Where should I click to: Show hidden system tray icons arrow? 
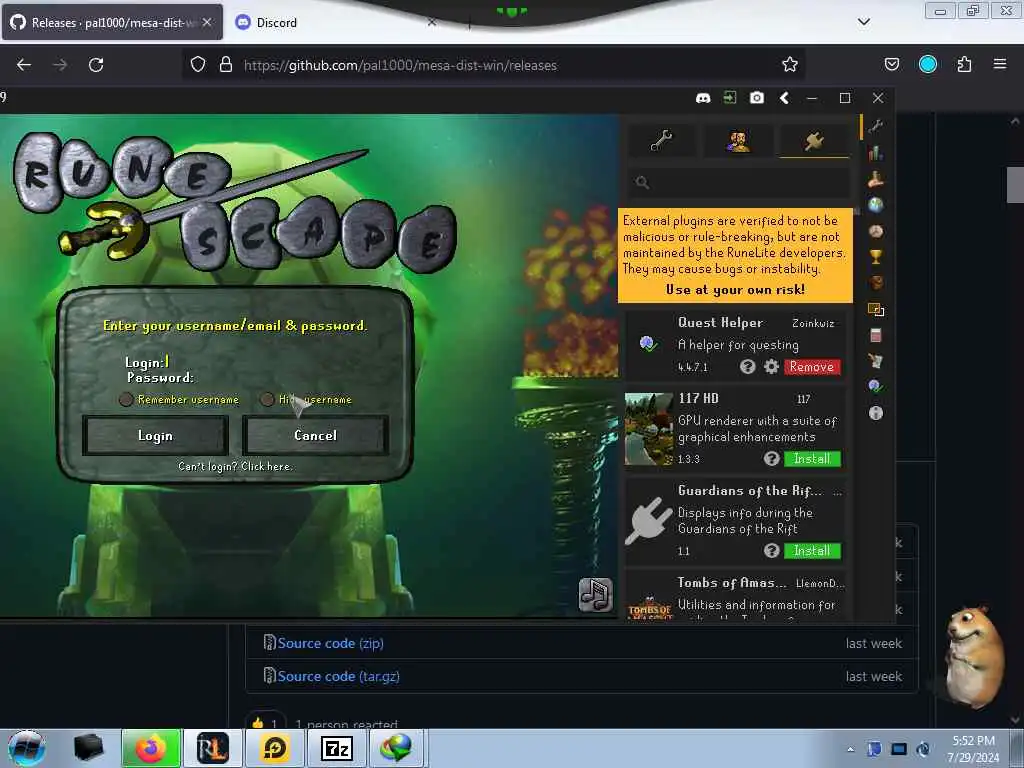850,749
